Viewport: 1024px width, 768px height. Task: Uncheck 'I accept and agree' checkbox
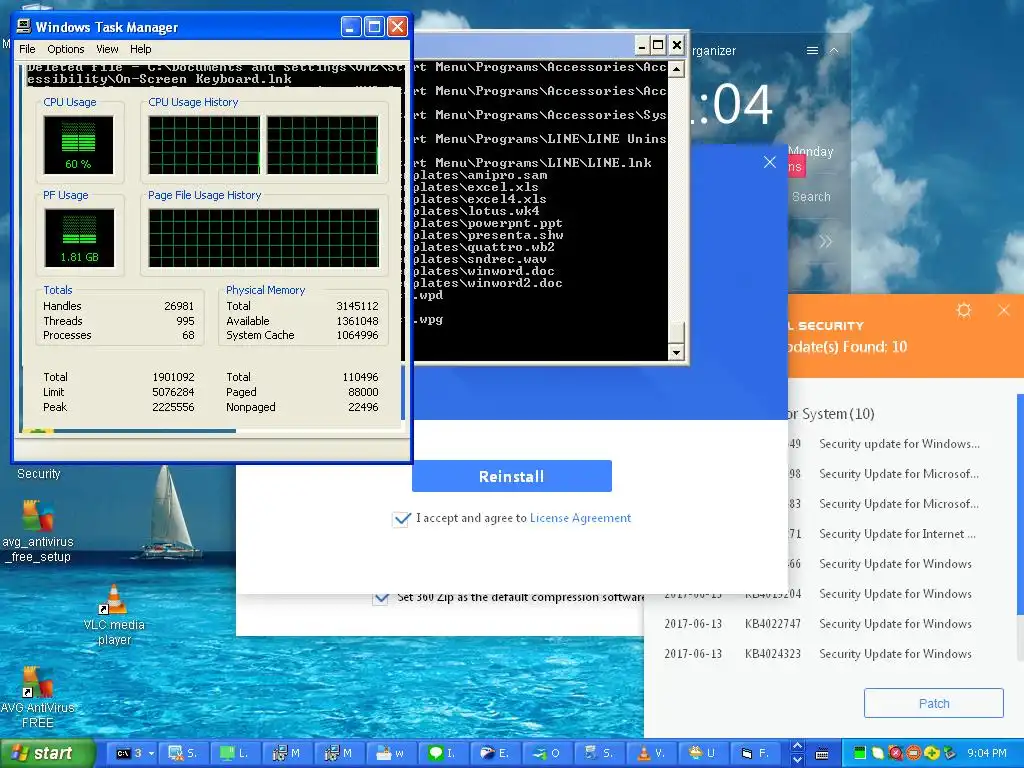[401, 519]
